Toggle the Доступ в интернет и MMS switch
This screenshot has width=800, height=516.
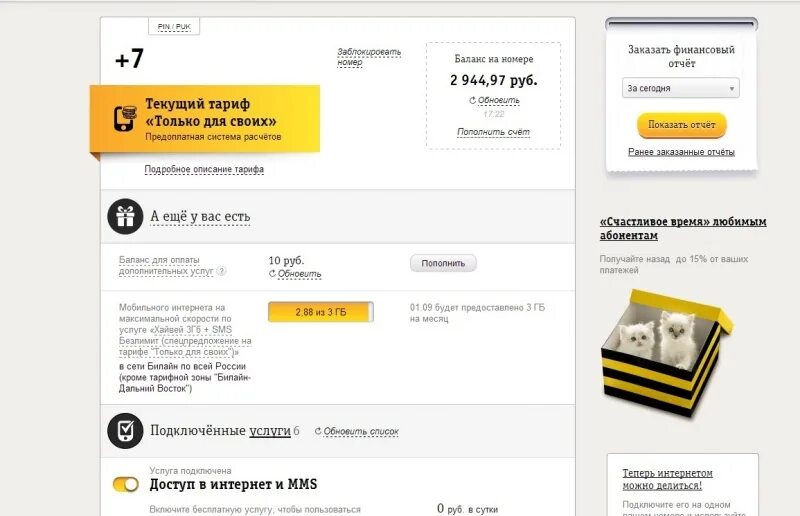[x=126, y=484]
